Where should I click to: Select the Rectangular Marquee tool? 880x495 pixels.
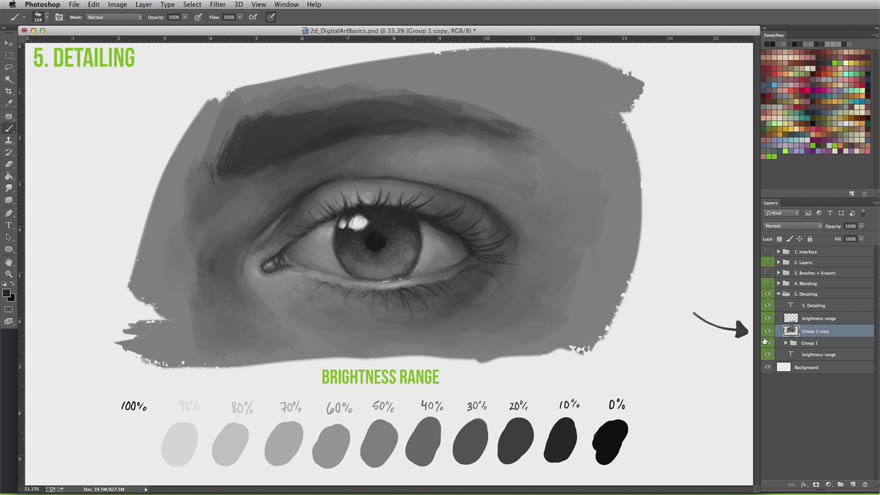click(8, 56)
